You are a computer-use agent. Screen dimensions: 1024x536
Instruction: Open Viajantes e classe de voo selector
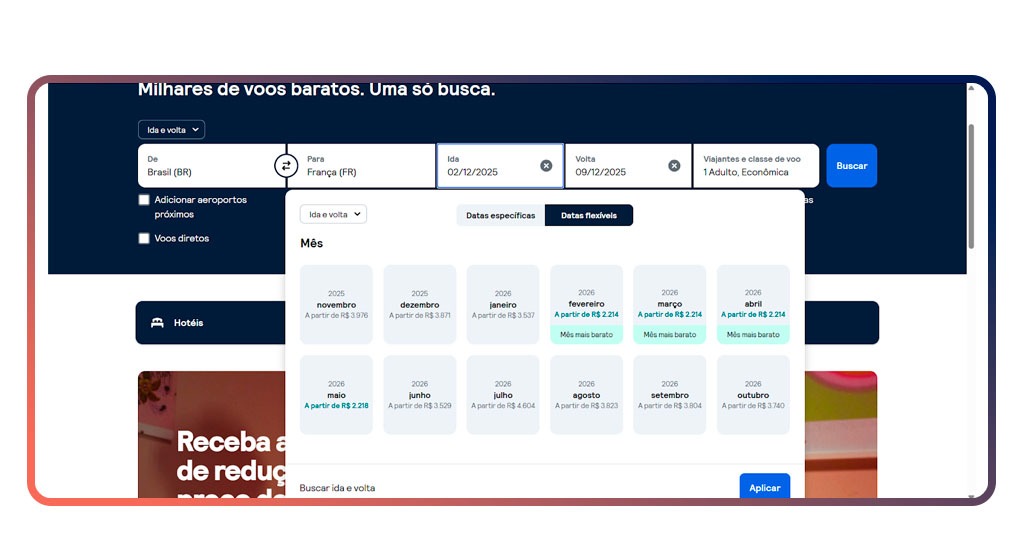pos(756,166)
